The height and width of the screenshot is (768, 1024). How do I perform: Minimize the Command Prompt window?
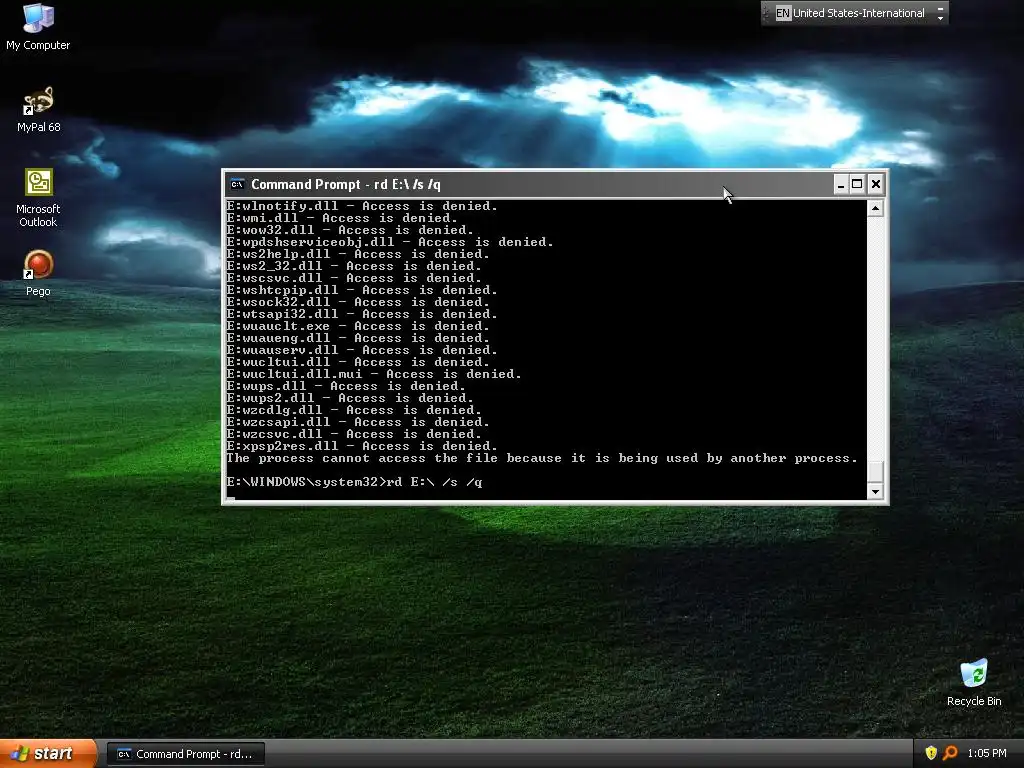coord(840,184)
